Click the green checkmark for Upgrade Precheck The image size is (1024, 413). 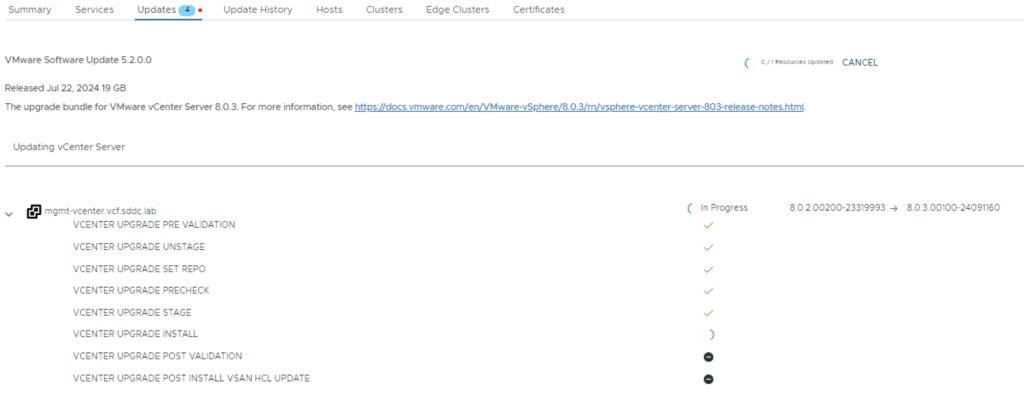click(x=708, y=291)
